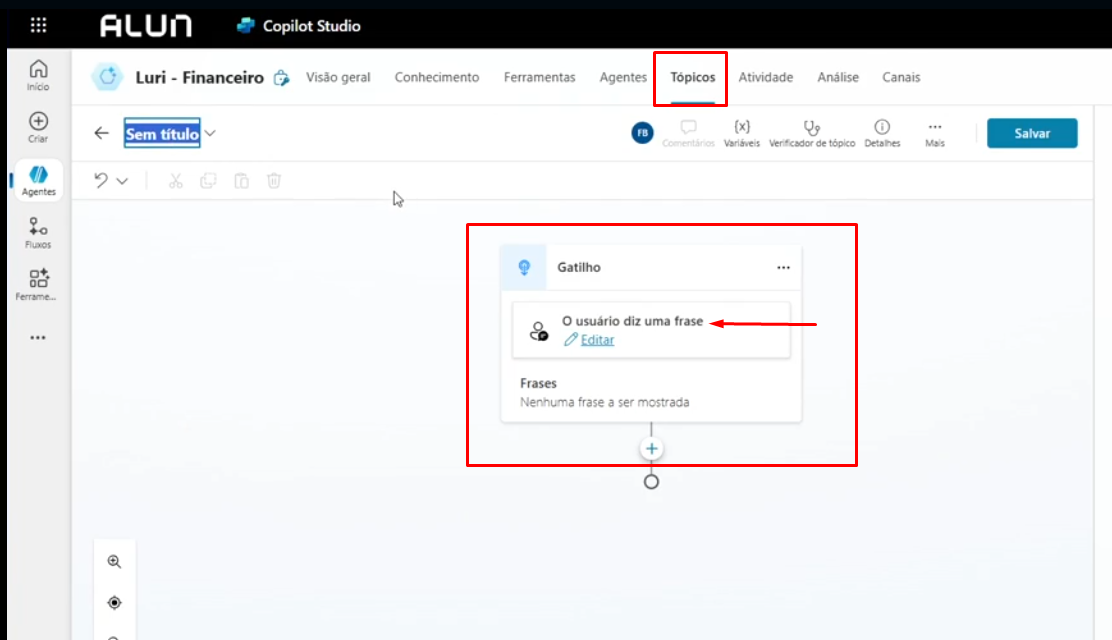Go back with the left arrow
This screenshot has height=640, width=1112.
tap(101, 133)
